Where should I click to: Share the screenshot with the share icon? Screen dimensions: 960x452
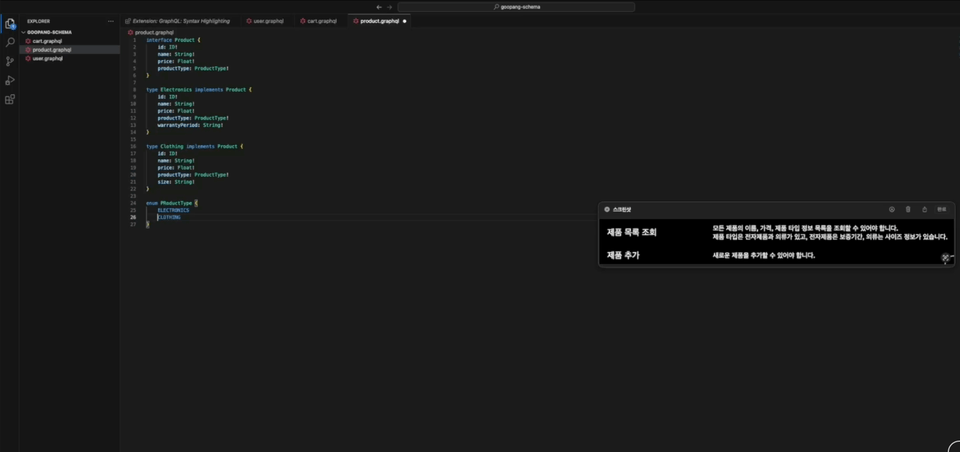tap(924, 209)
